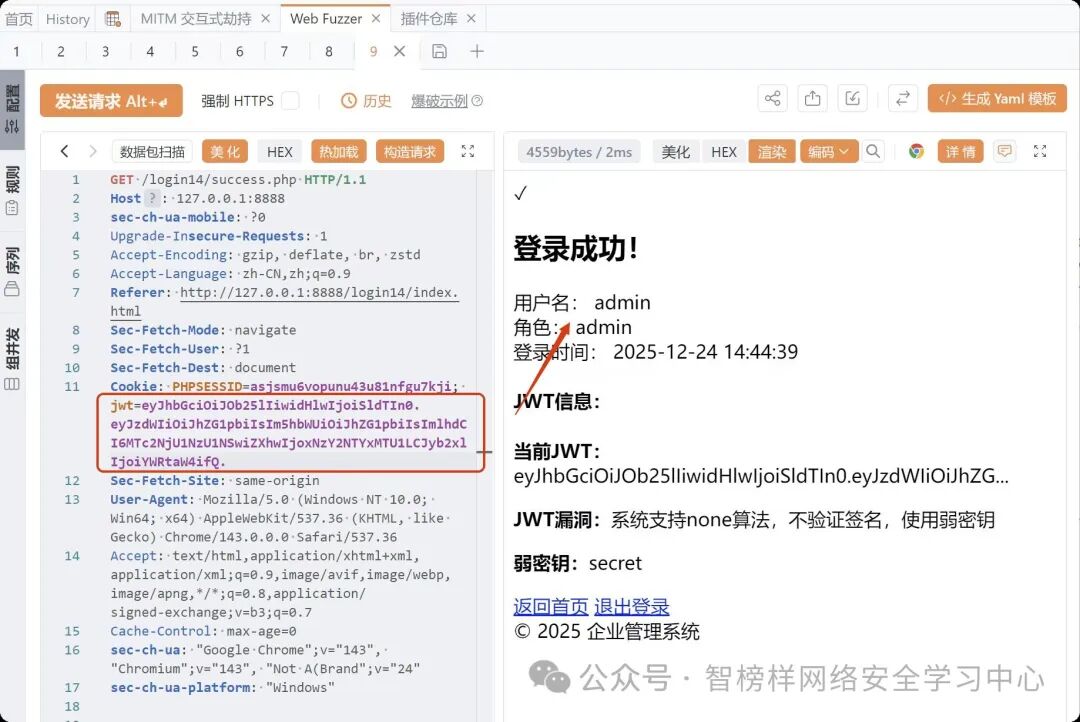1080x722 pixels.
Task: Close the 插件仓库 tab
Action: [x=471, y=19]
